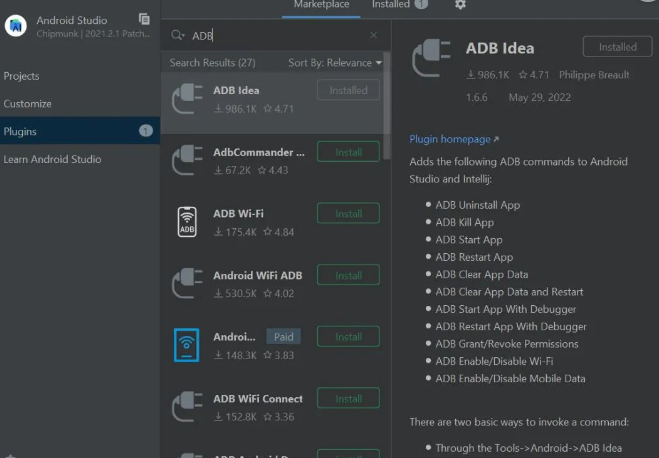Click AdbCommander plug icon
Screen dimensions: 659x458
(187, 160)
